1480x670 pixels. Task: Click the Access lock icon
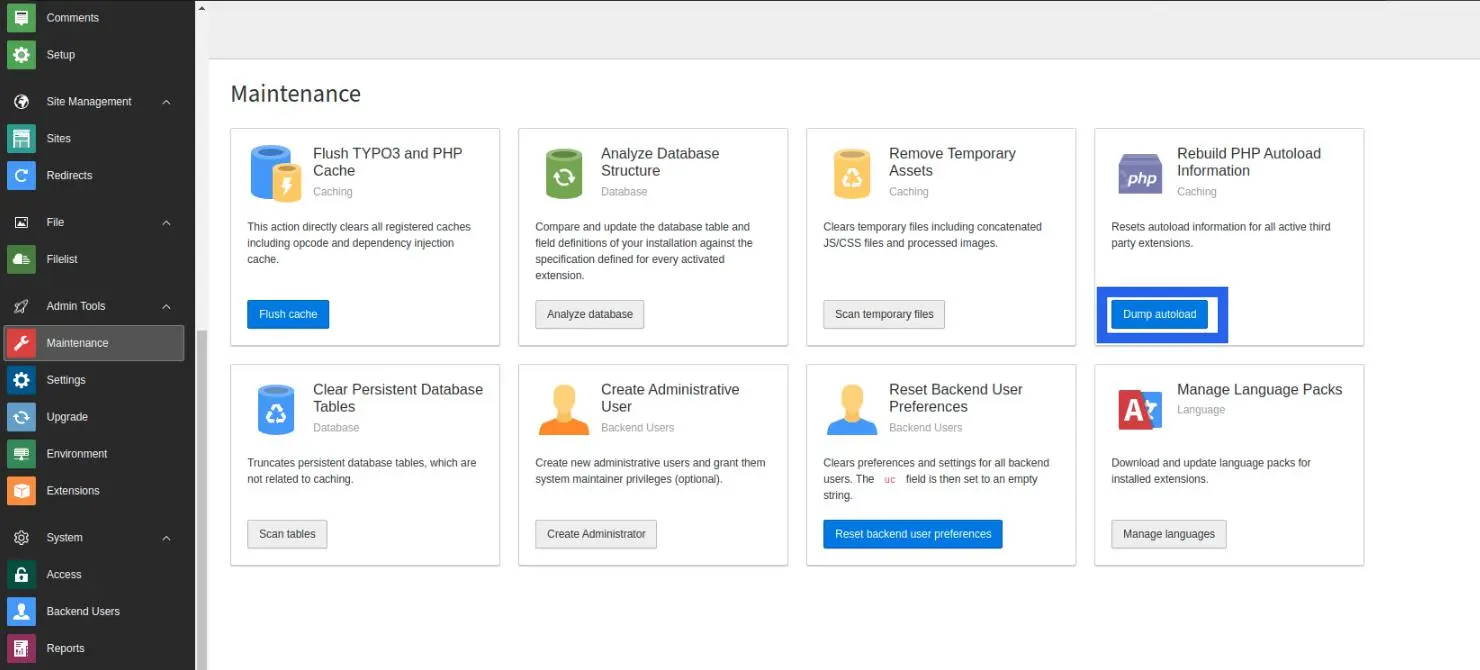pos(21,575)
